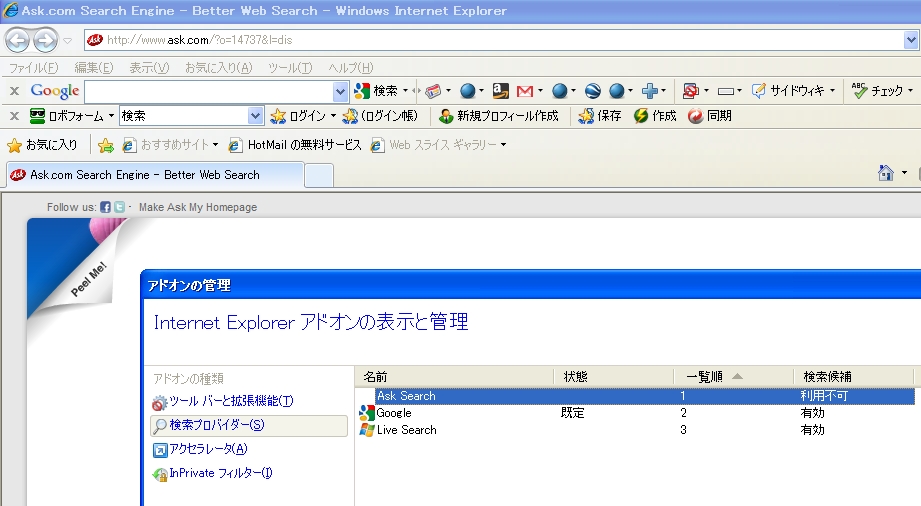Image resolution: width=921 pixels, height=506 pixels.
Task: Select the Ask Search provider row
Action: coord(636,396)
